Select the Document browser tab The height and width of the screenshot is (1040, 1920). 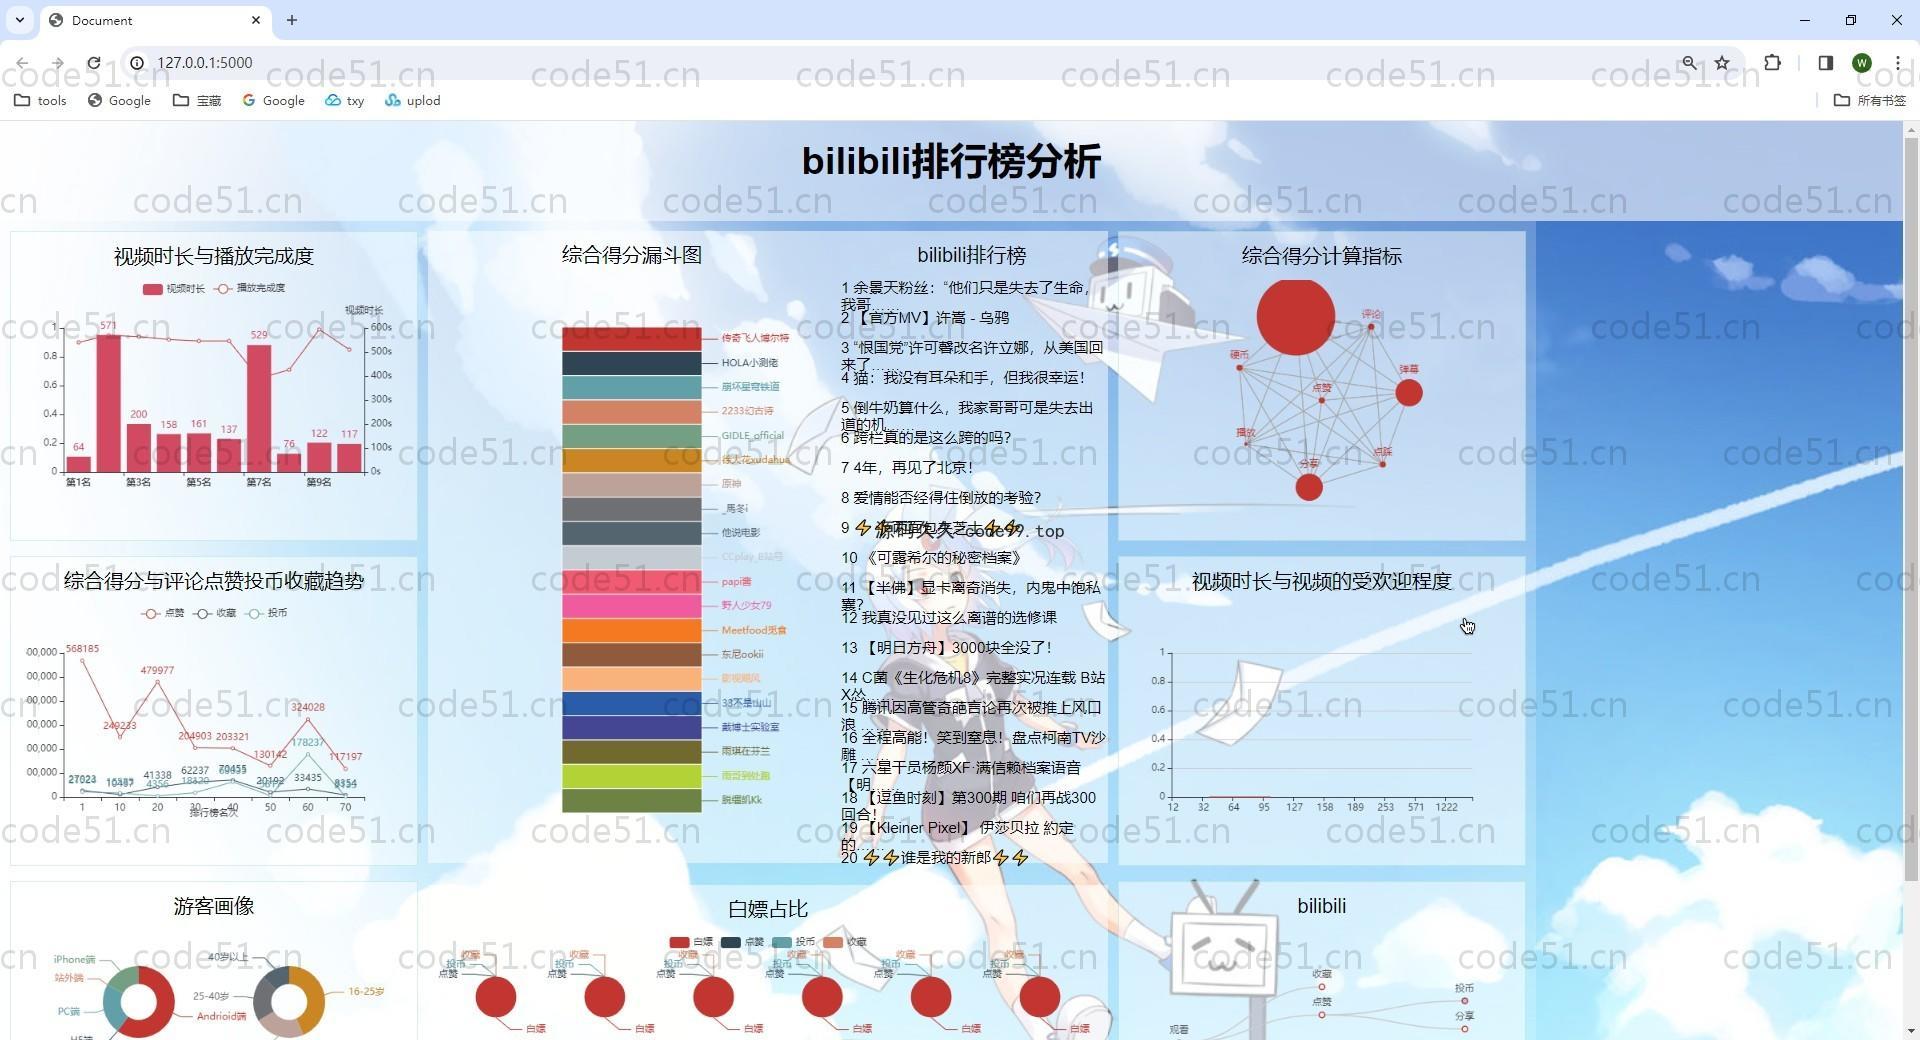coord(155,20)
